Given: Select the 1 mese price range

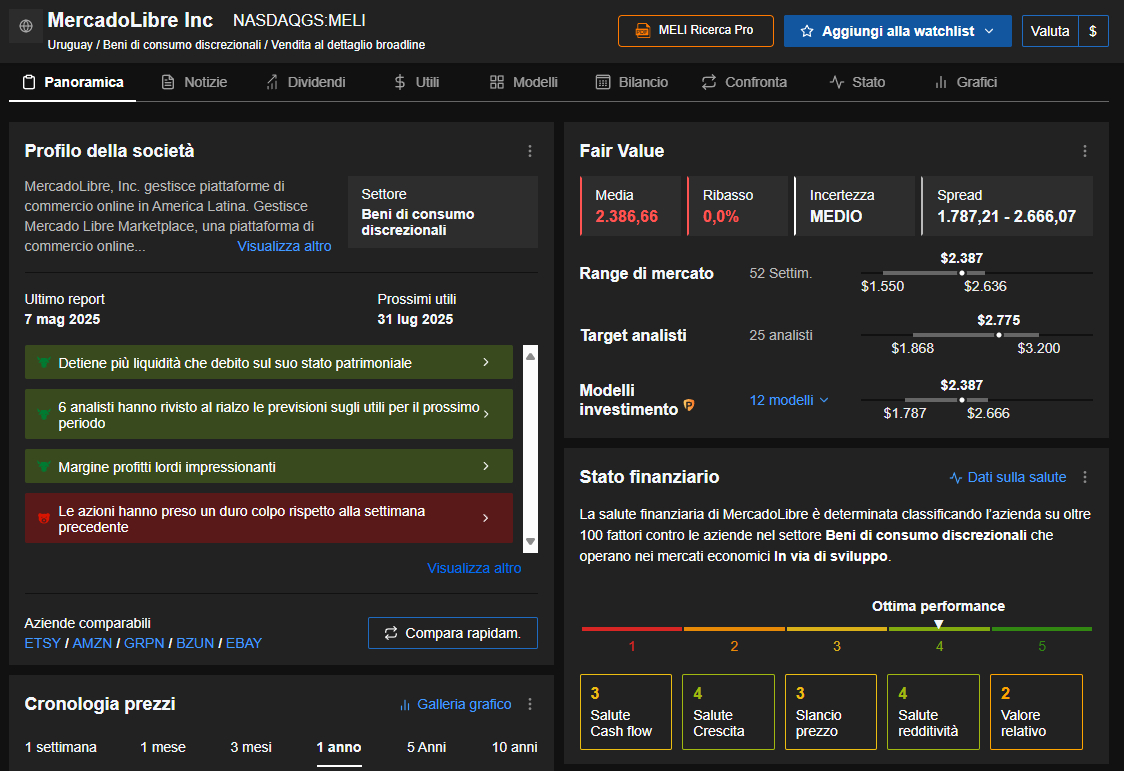Looking at the screenshot, I should pos(163,747).
